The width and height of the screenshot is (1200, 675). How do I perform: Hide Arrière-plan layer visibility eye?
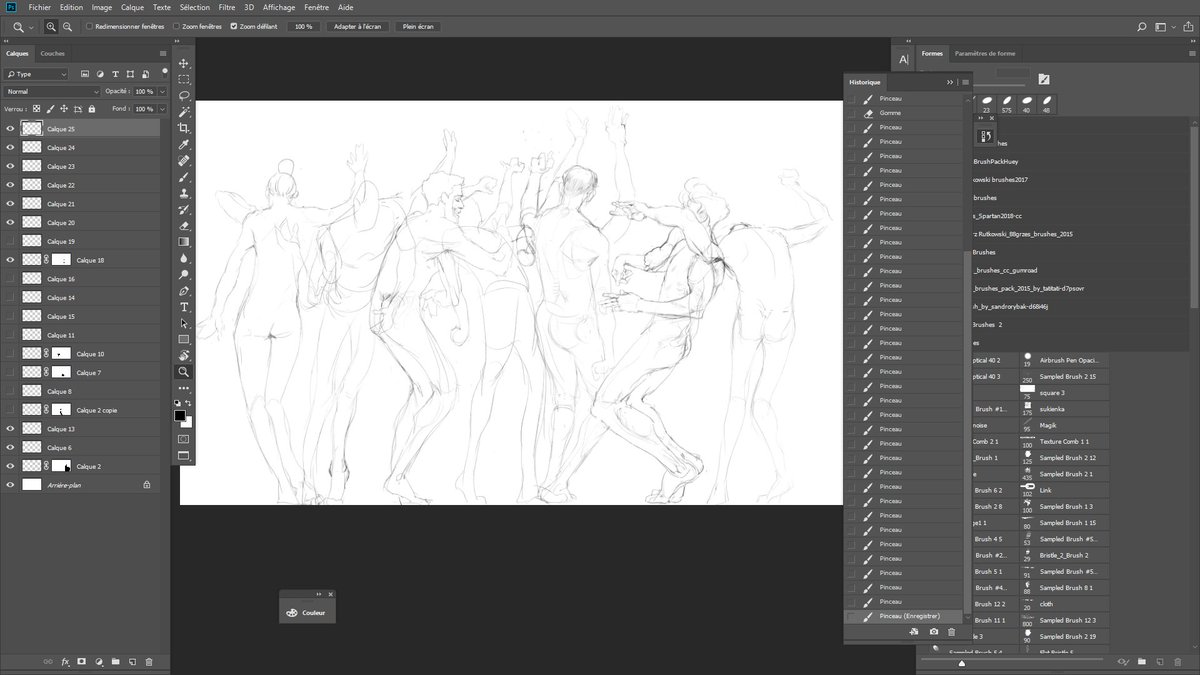click(11, 484)
